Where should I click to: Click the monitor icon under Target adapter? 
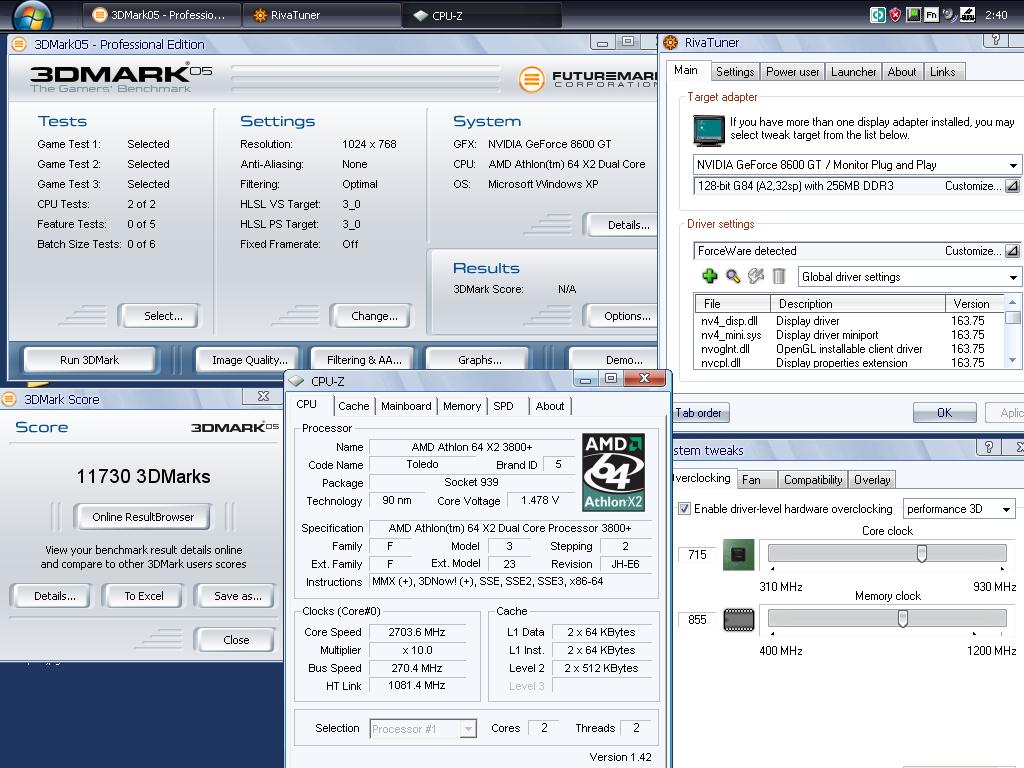(x=709, y=130)
